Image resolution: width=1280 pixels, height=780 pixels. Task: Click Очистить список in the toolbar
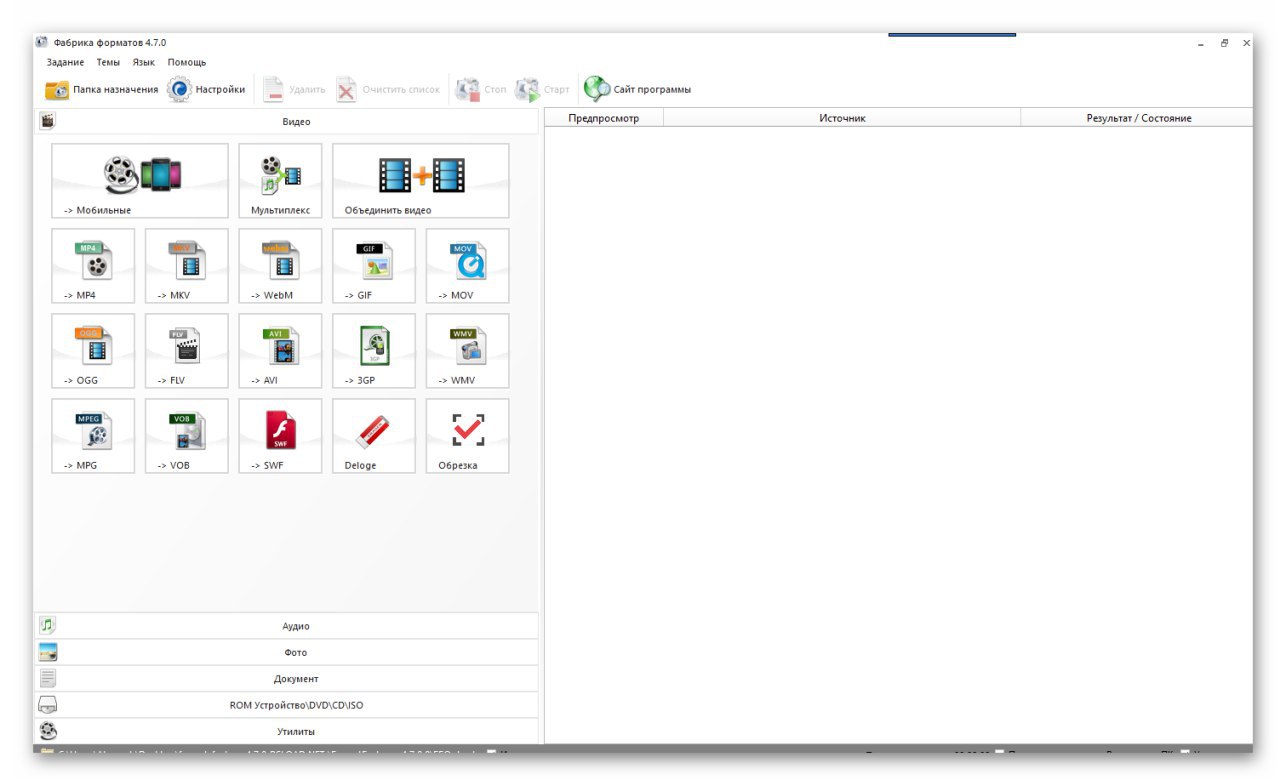(x=388, y=90)
